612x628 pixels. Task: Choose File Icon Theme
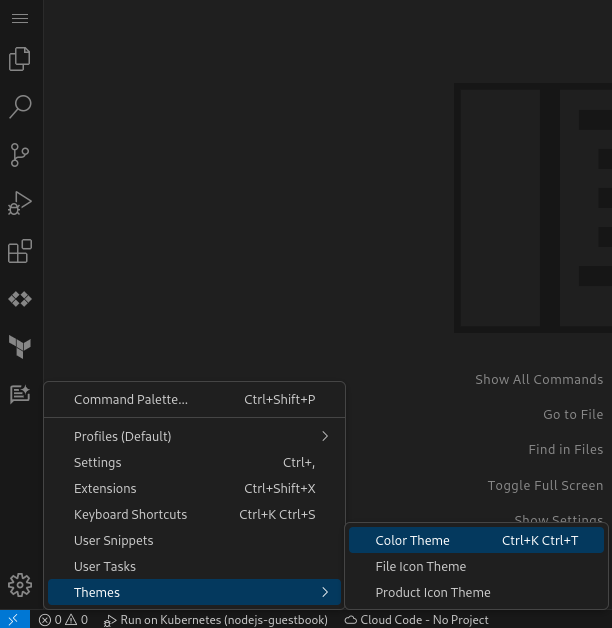click(x=421, y=567)
